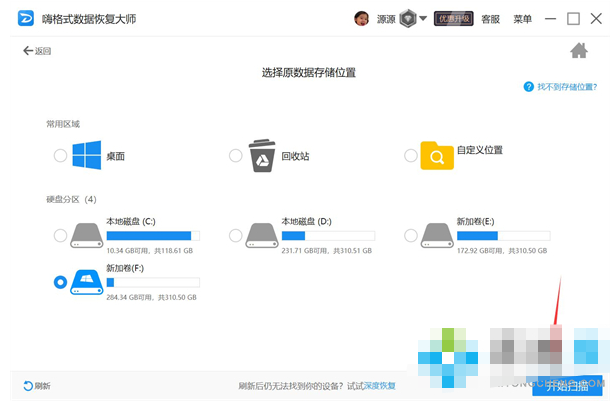The width and height of the screenshot is (612, 412).
Task: Click the local disk C: drive icon
Action: click(87, 235)
